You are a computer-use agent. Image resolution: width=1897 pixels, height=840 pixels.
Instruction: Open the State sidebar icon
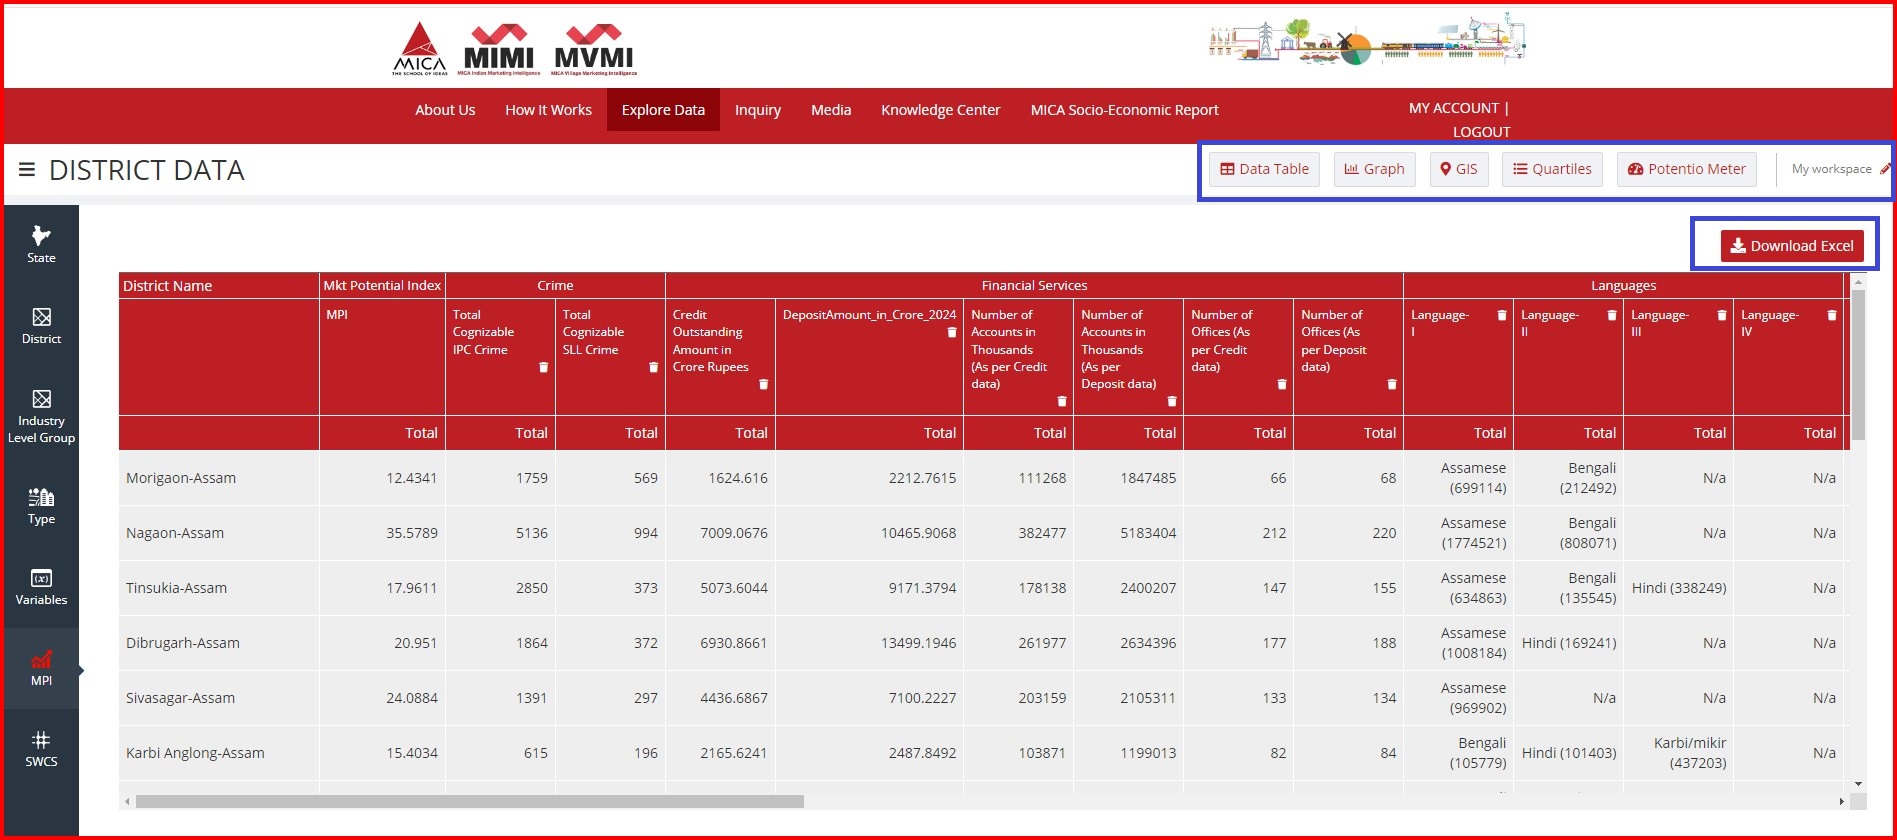tap(41, 244)
